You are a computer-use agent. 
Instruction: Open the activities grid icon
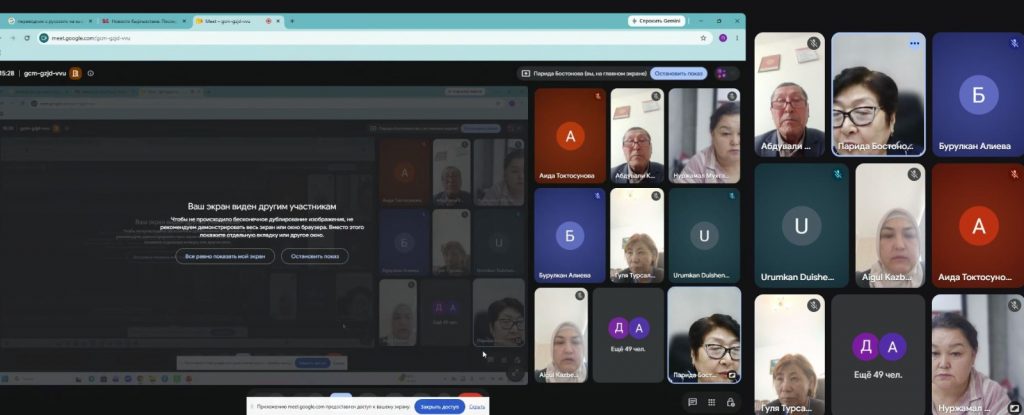(x=712, y=402)
